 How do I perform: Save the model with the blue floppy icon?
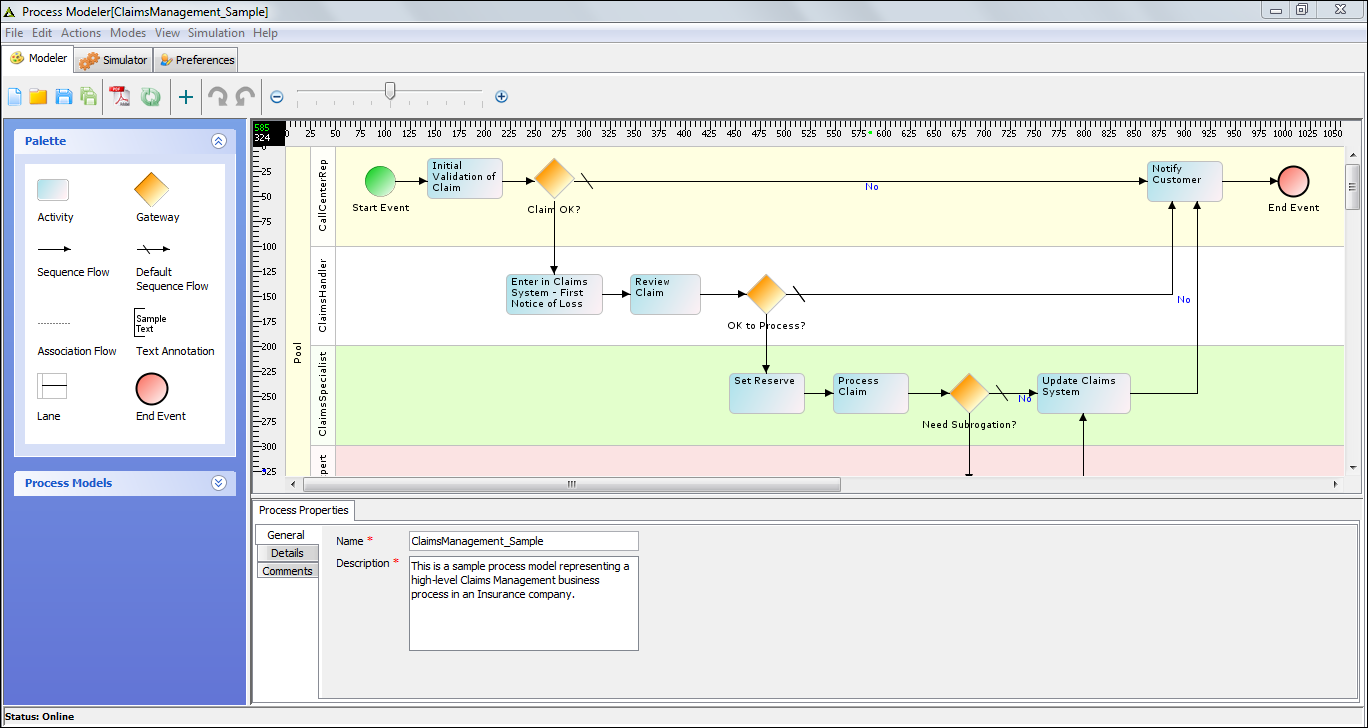coord(64,97)
